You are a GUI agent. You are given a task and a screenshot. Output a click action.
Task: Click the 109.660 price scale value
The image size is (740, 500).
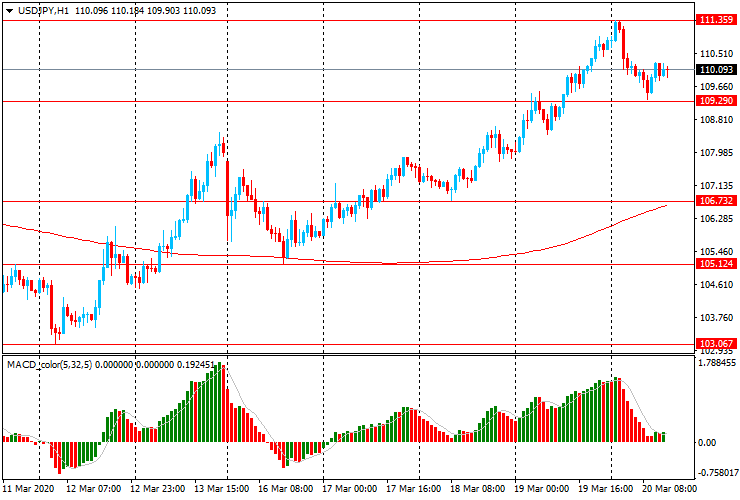point(716,87)
